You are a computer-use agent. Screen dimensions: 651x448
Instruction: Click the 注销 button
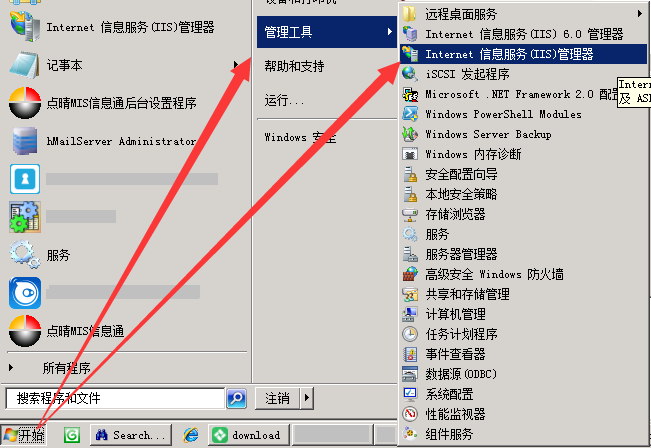tap(278, 398)
